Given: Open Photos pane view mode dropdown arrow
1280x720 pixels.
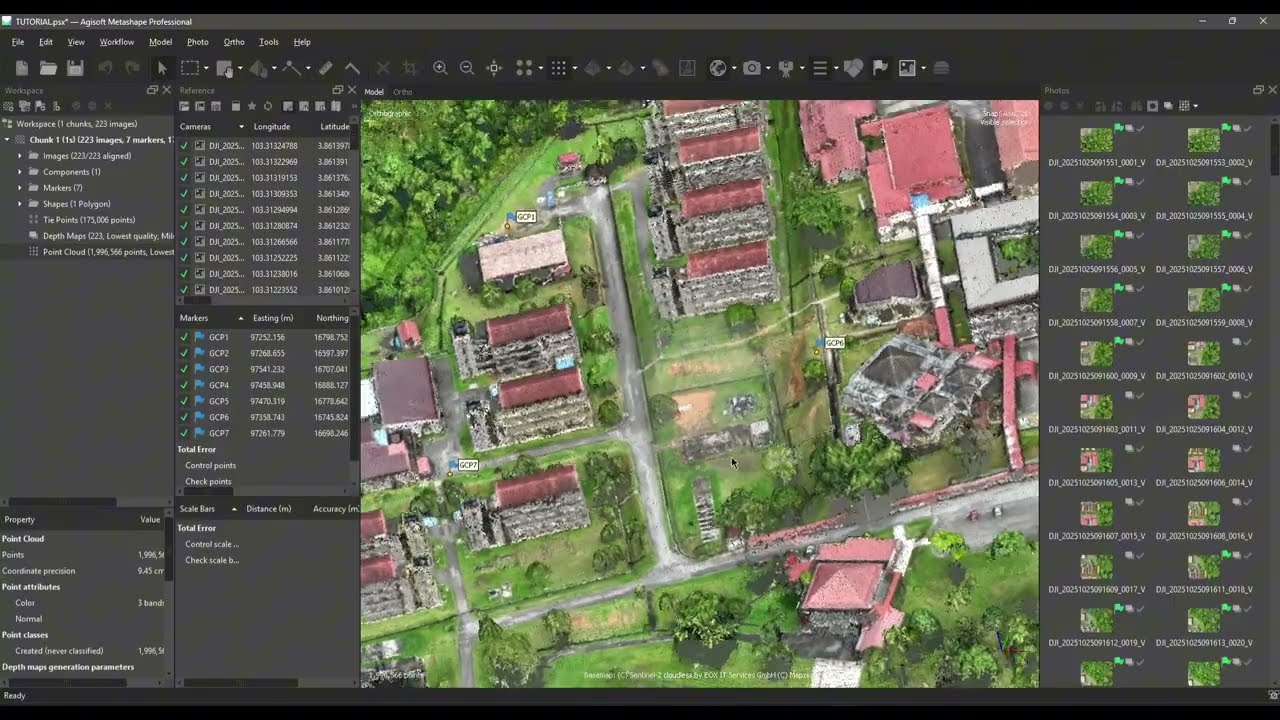Looking at the screenshot, I should [x=1195, y=106].
